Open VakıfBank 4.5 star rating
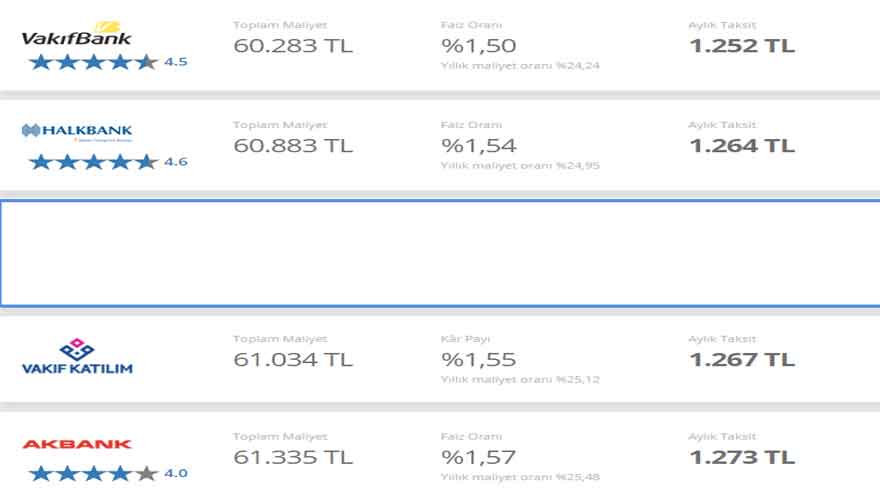Image resolution: width=880 pixels, height=495 pixels. coord(108,62)
